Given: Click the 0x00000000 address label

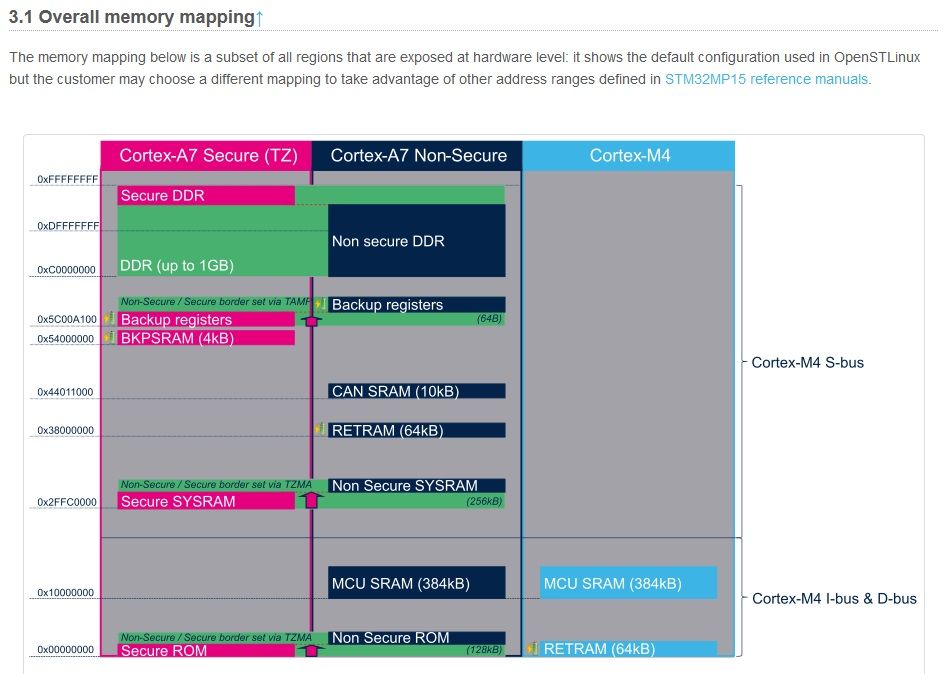Looking at the screenshot, I should pyautogui.click(x=66, y=649).
